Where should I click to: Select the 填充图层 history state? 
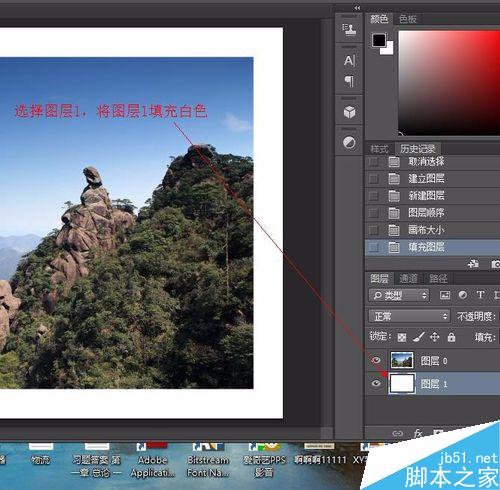[432, 247]
